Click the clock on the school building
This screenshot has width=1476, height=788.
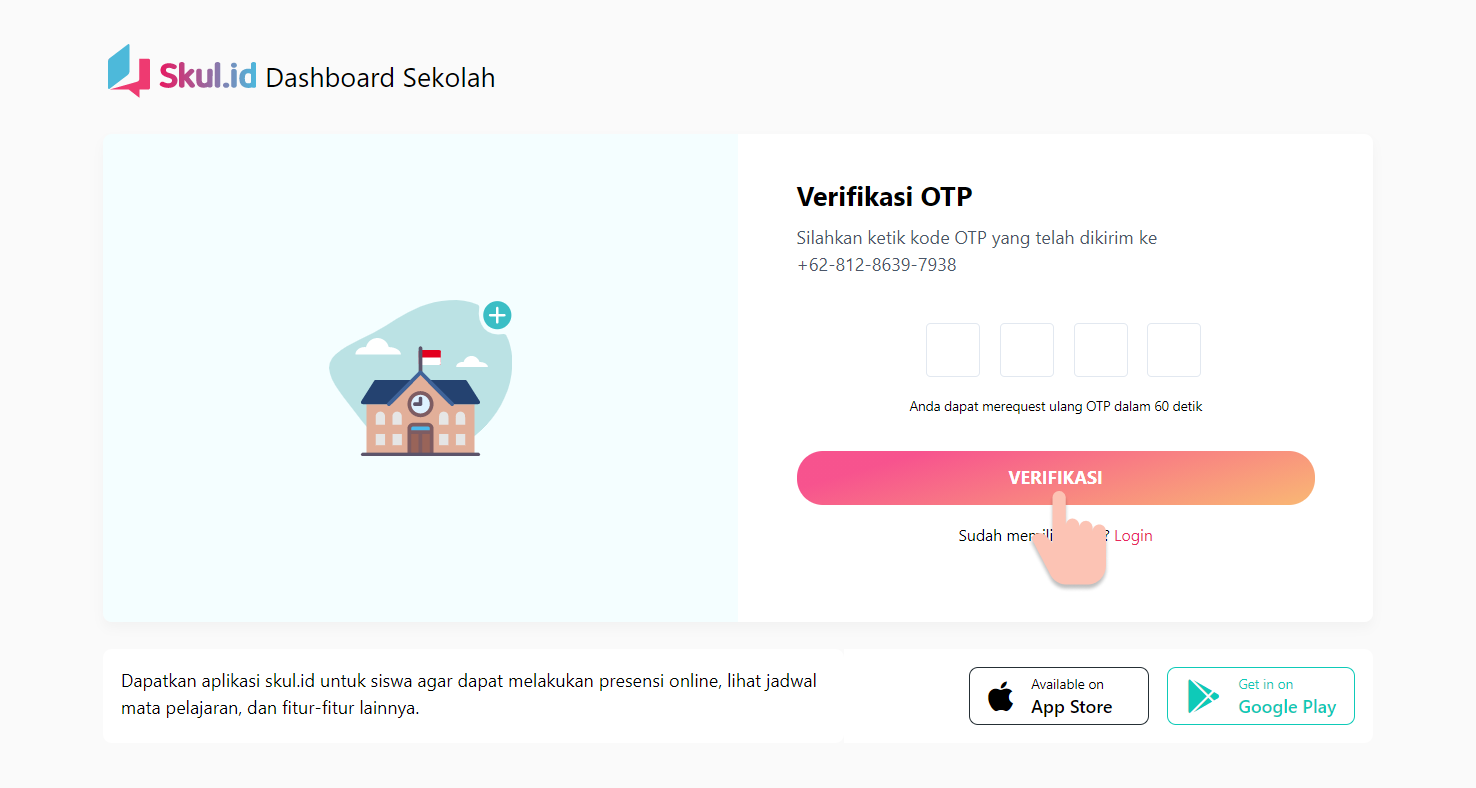tap(420, 403)
